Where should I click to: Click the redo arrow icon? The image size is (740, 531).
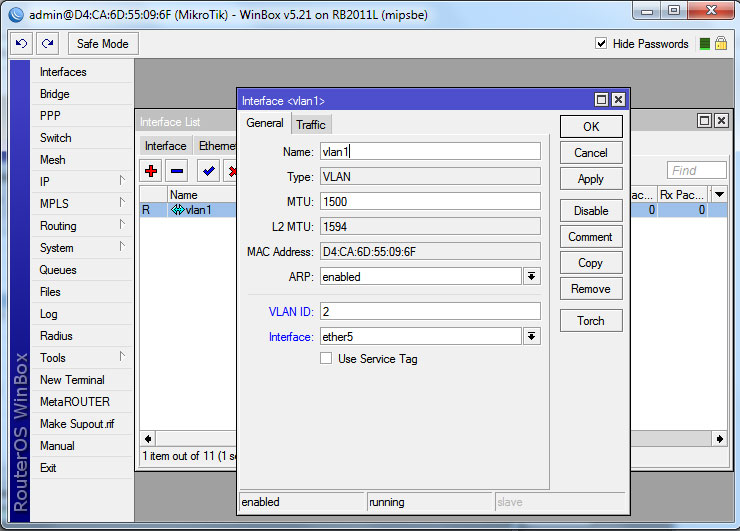click(47, 44)
